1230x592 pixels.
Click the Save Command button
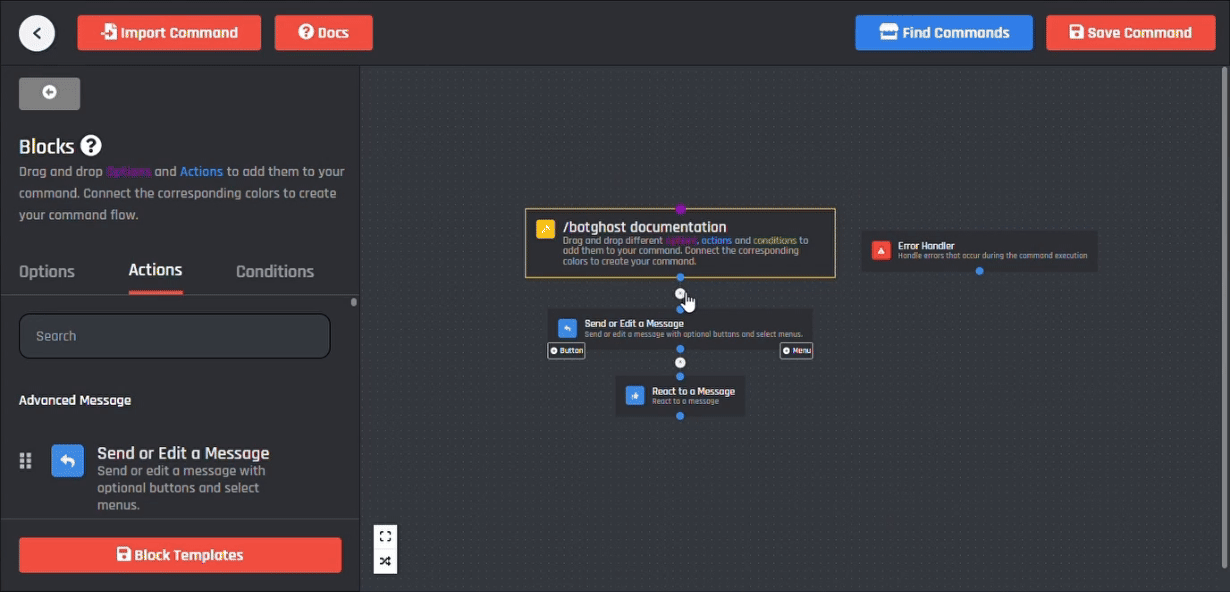[1131, 33]
